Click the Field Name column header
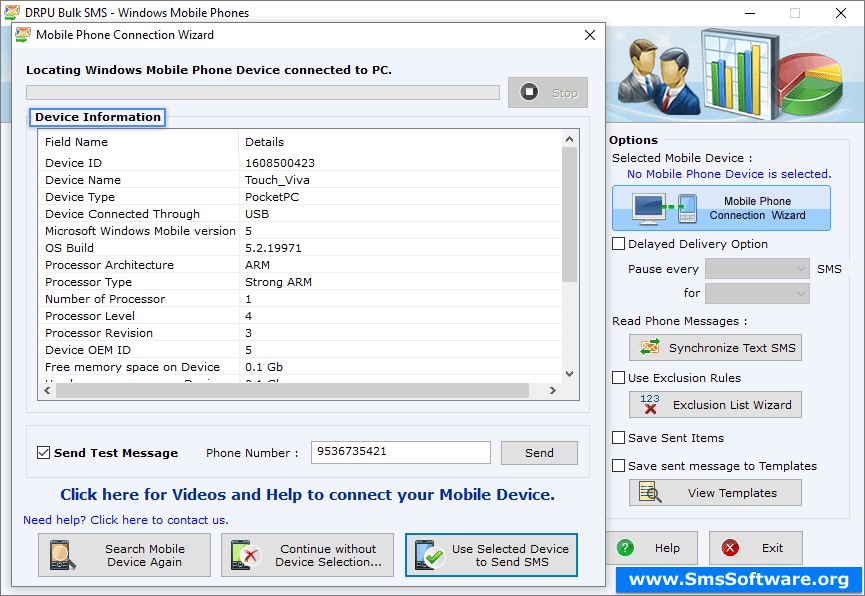The image size is (865, 596). [76, 142]
